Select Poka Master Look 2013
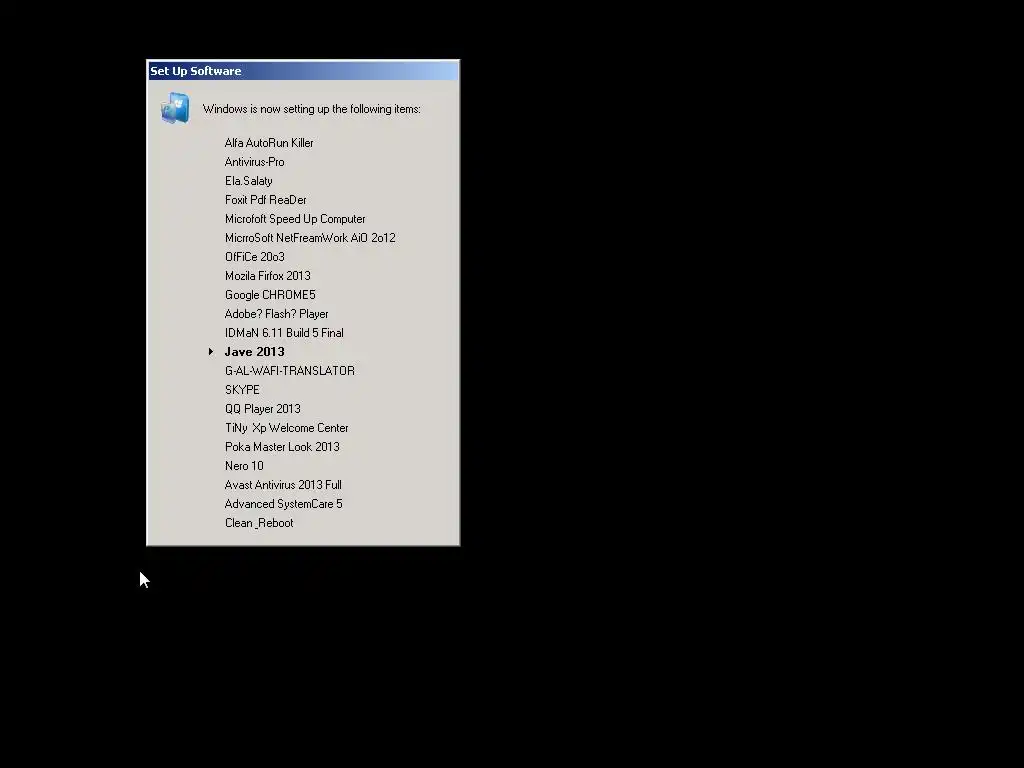The width and height of the screenshot is (1024, 768). [x=282, y=447]
